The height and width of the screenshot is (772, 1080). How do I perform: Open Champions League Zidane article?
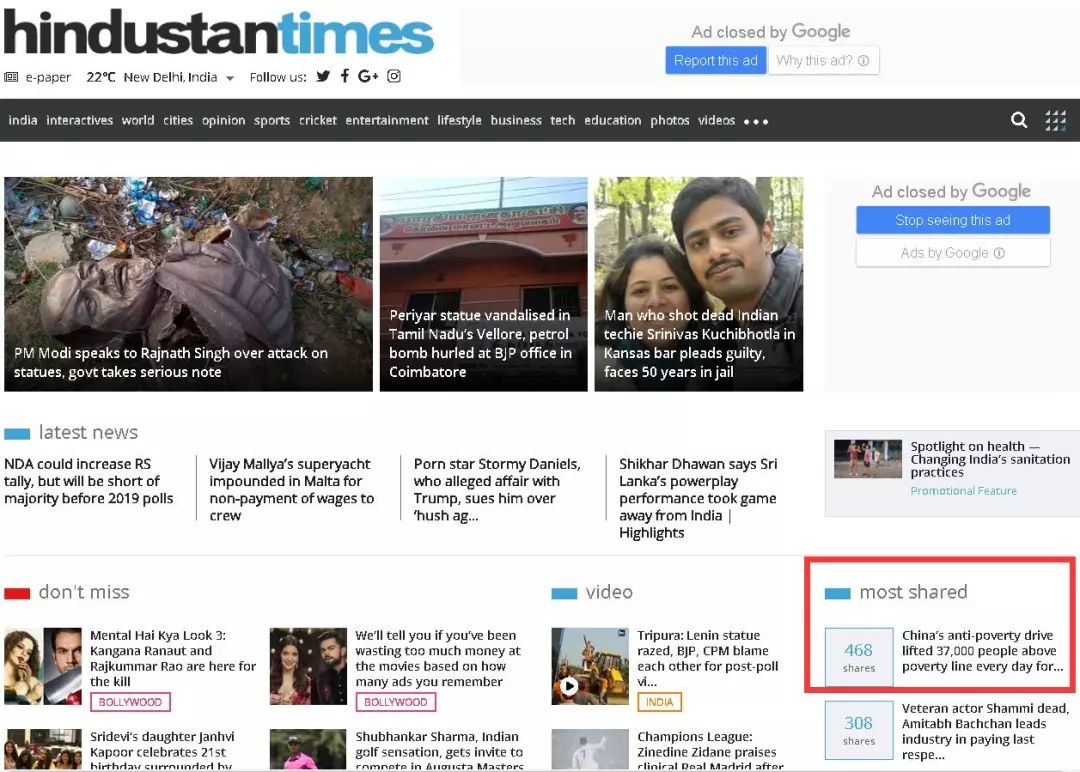point(710,751)
